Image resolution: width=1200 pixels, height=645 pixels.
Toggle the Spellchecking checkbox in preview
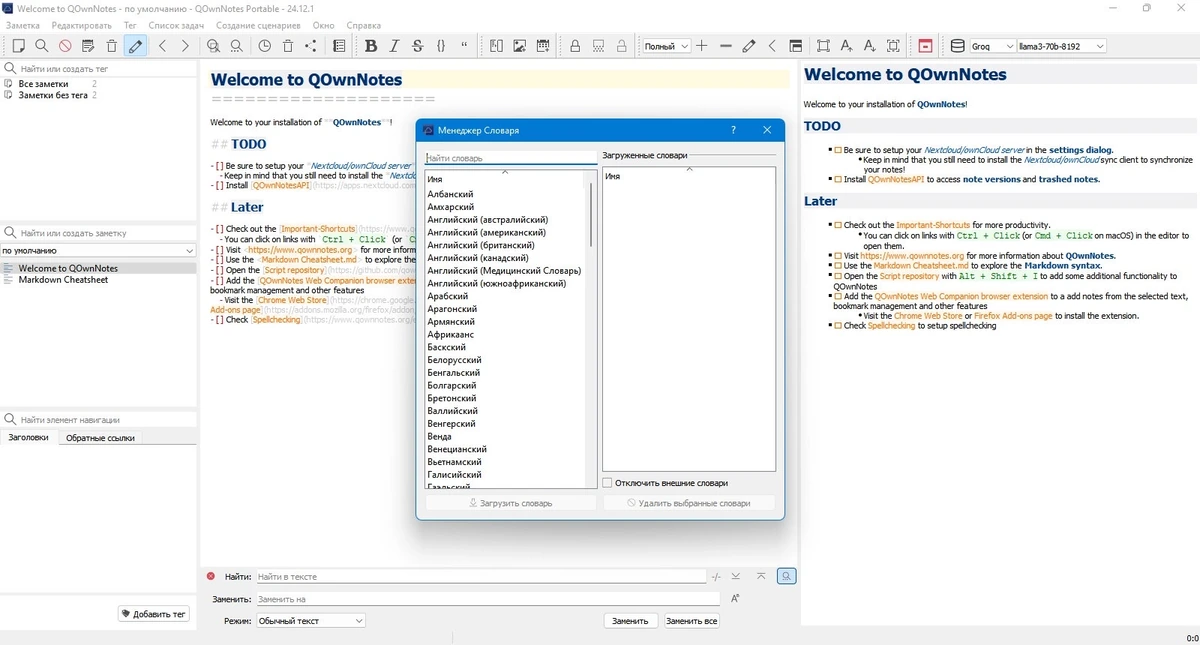838,326
